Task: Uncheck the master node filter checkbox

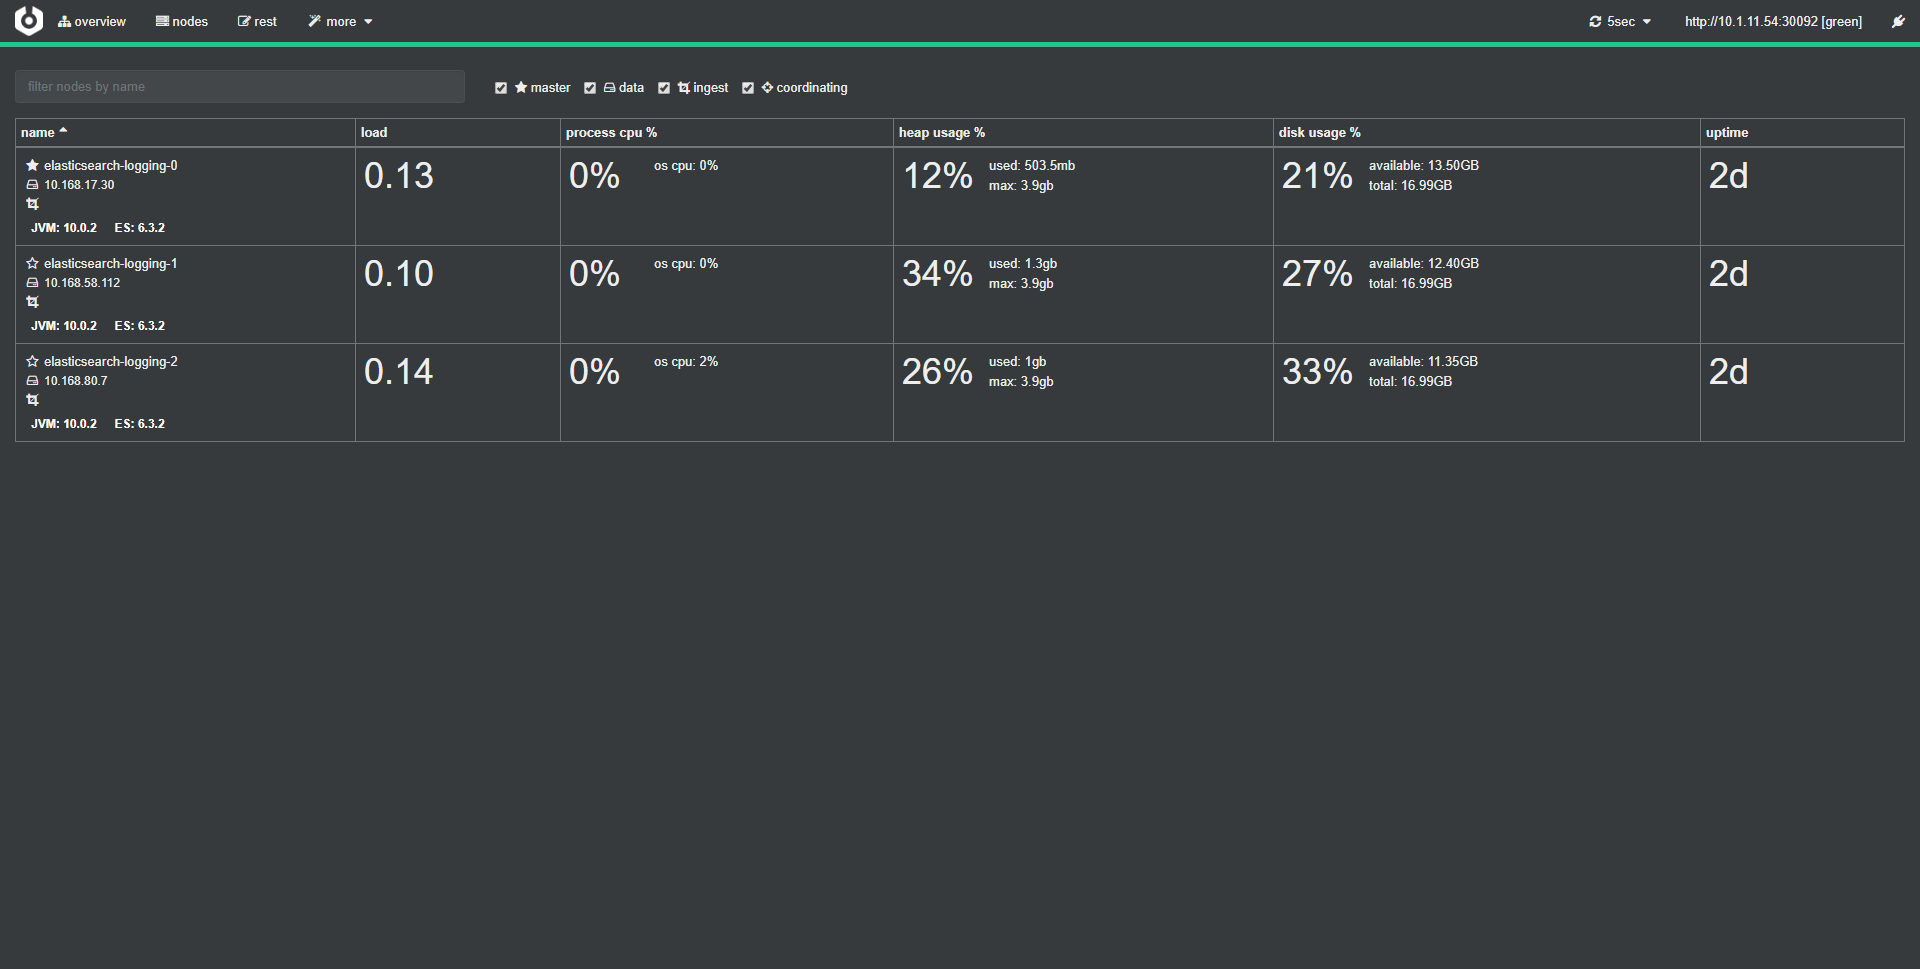Action: [501, 88]
